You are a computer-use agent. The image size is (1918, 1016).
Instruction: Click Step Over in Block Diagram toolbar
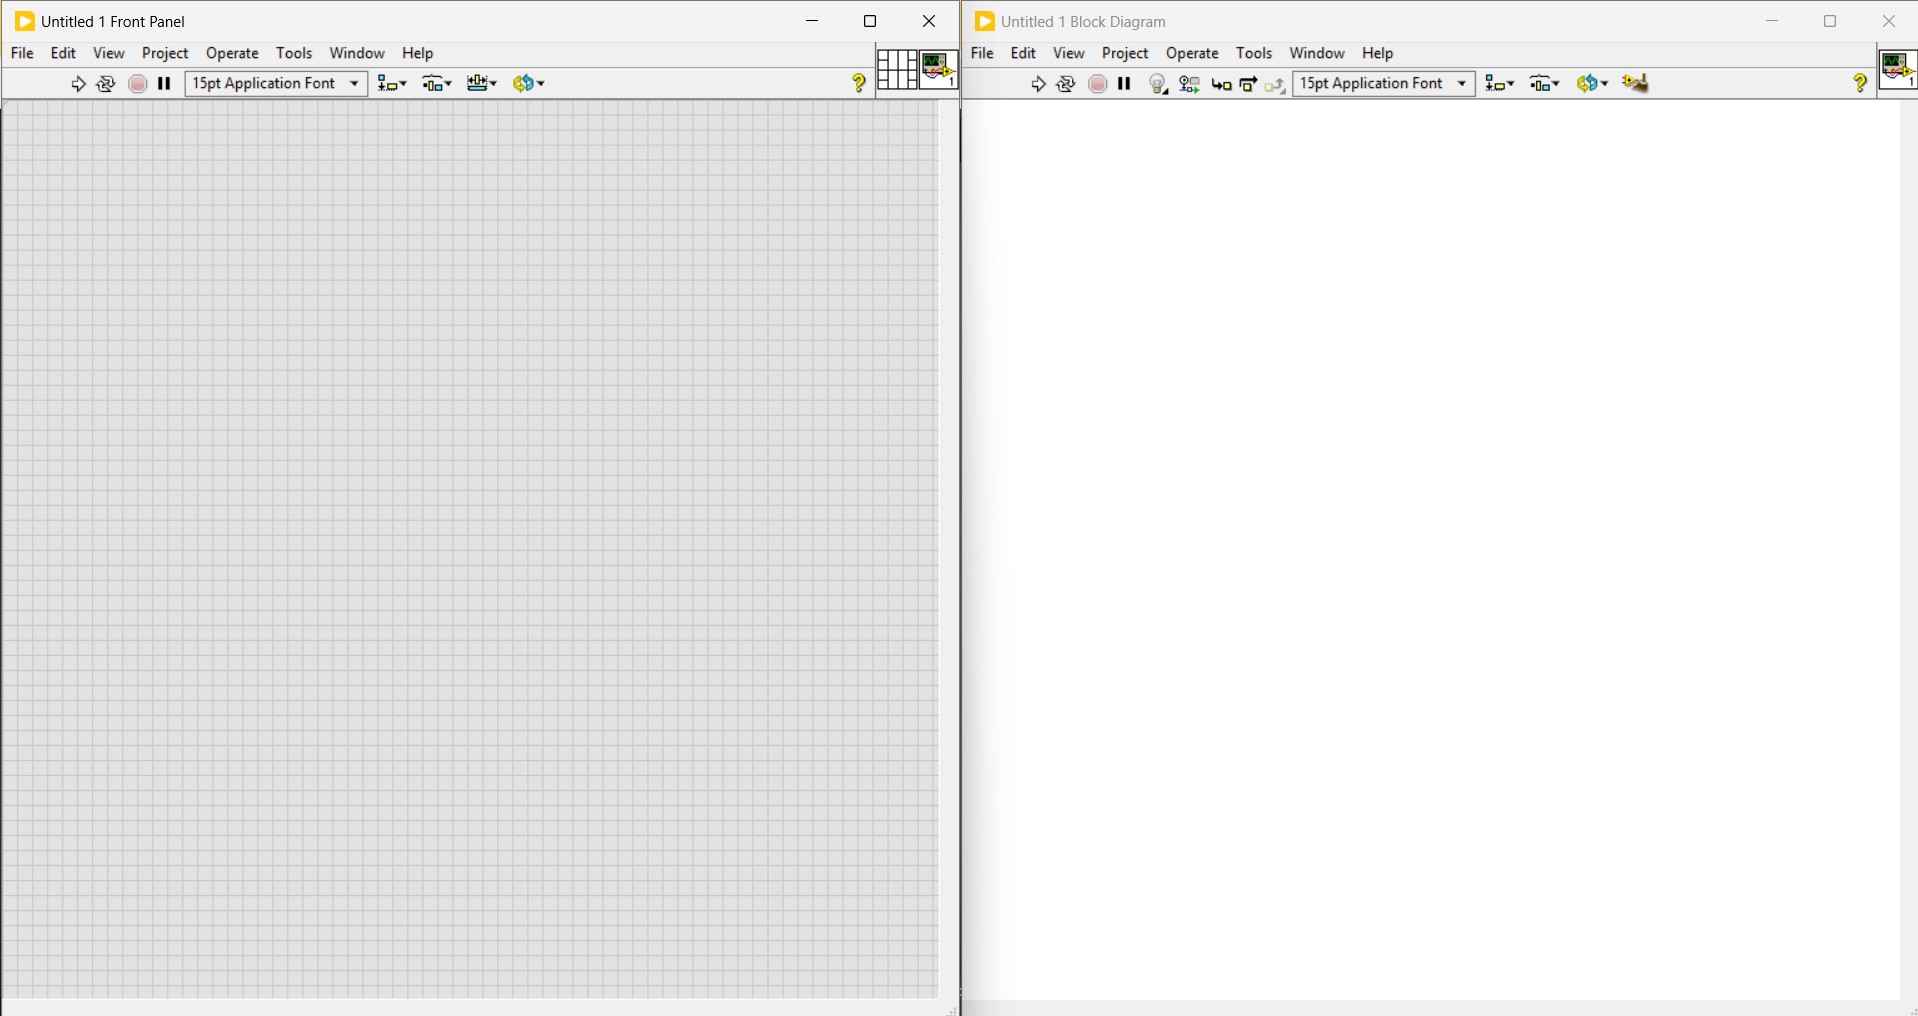[1249, 85]
